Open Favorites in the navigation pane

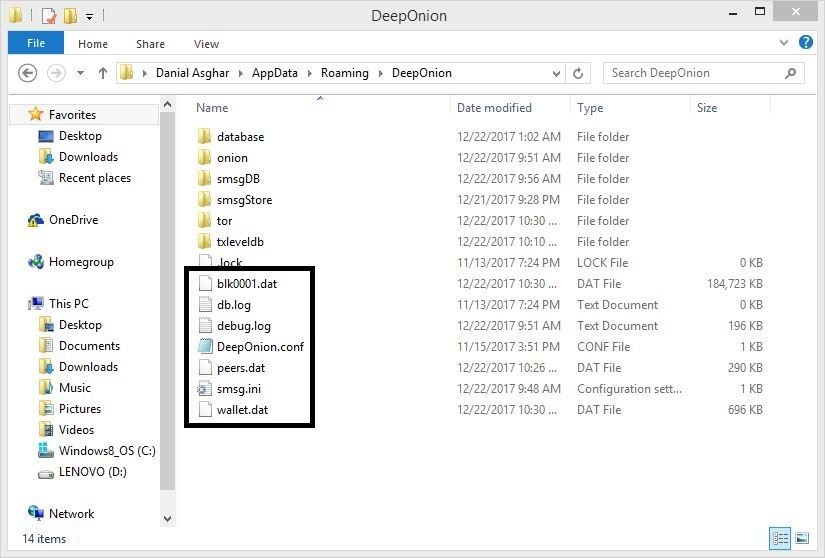[x=72, y=115]
